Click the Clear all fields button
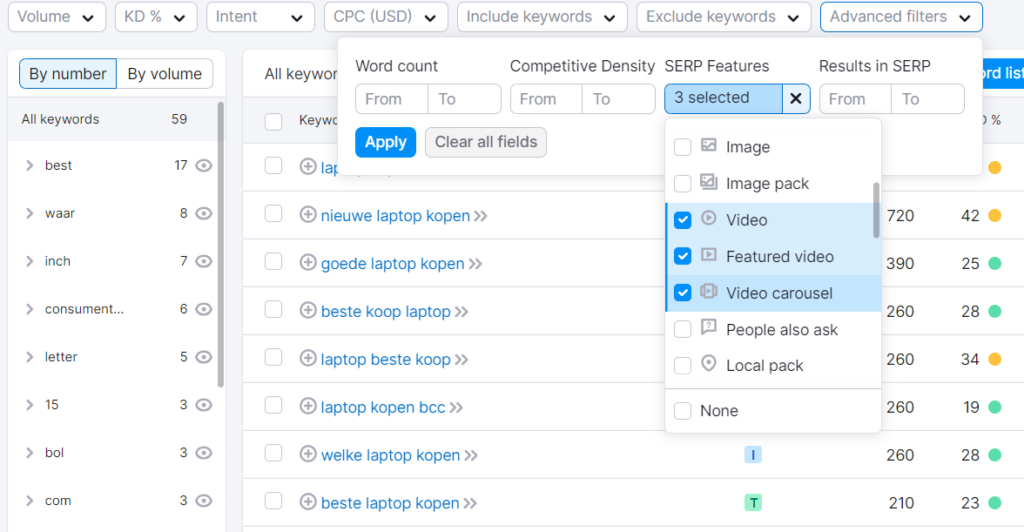1024x532 pixels. [x=486, y=142]
